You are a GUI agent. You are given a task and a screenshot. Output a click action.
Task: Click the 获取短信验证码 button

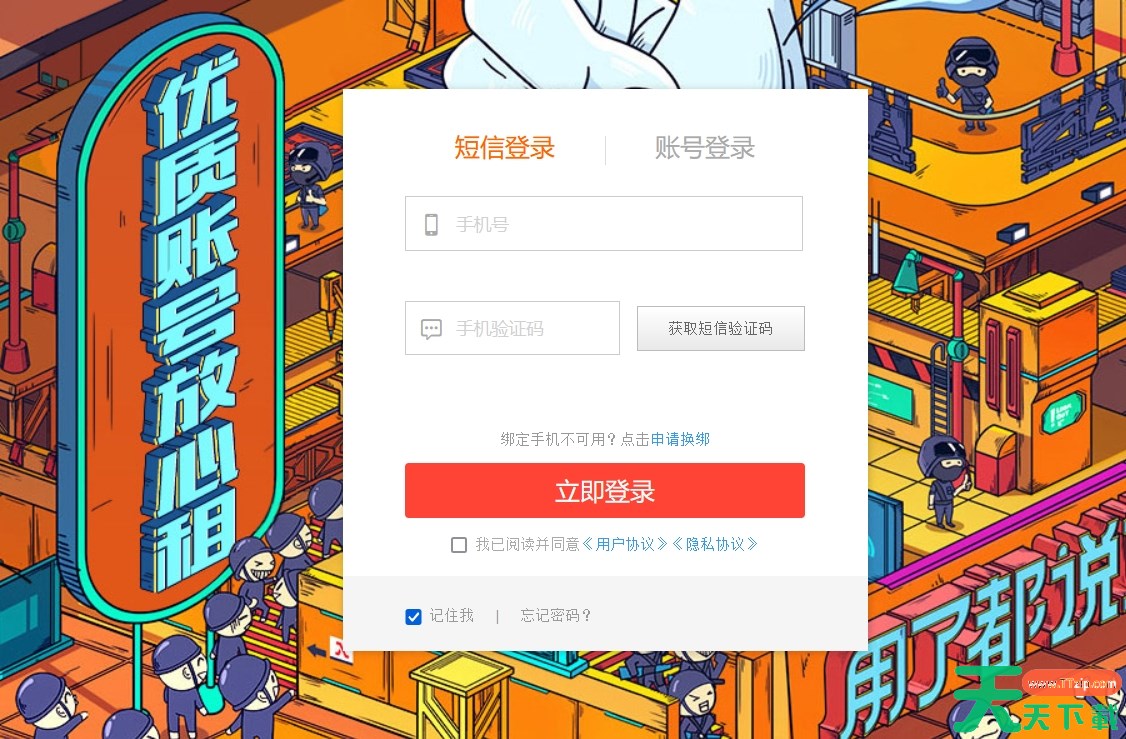coord(720,328)
